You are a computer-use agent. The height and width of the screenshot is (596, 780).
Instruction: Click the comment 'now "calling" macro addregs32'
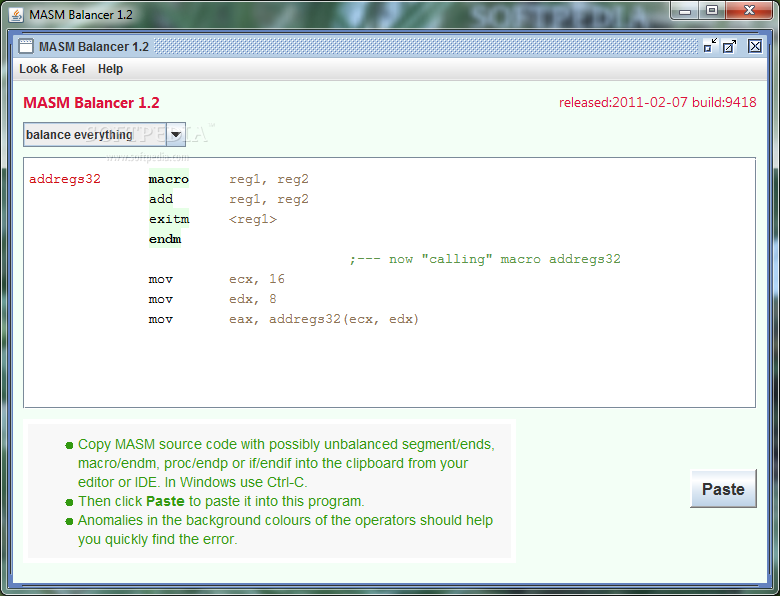485,259
